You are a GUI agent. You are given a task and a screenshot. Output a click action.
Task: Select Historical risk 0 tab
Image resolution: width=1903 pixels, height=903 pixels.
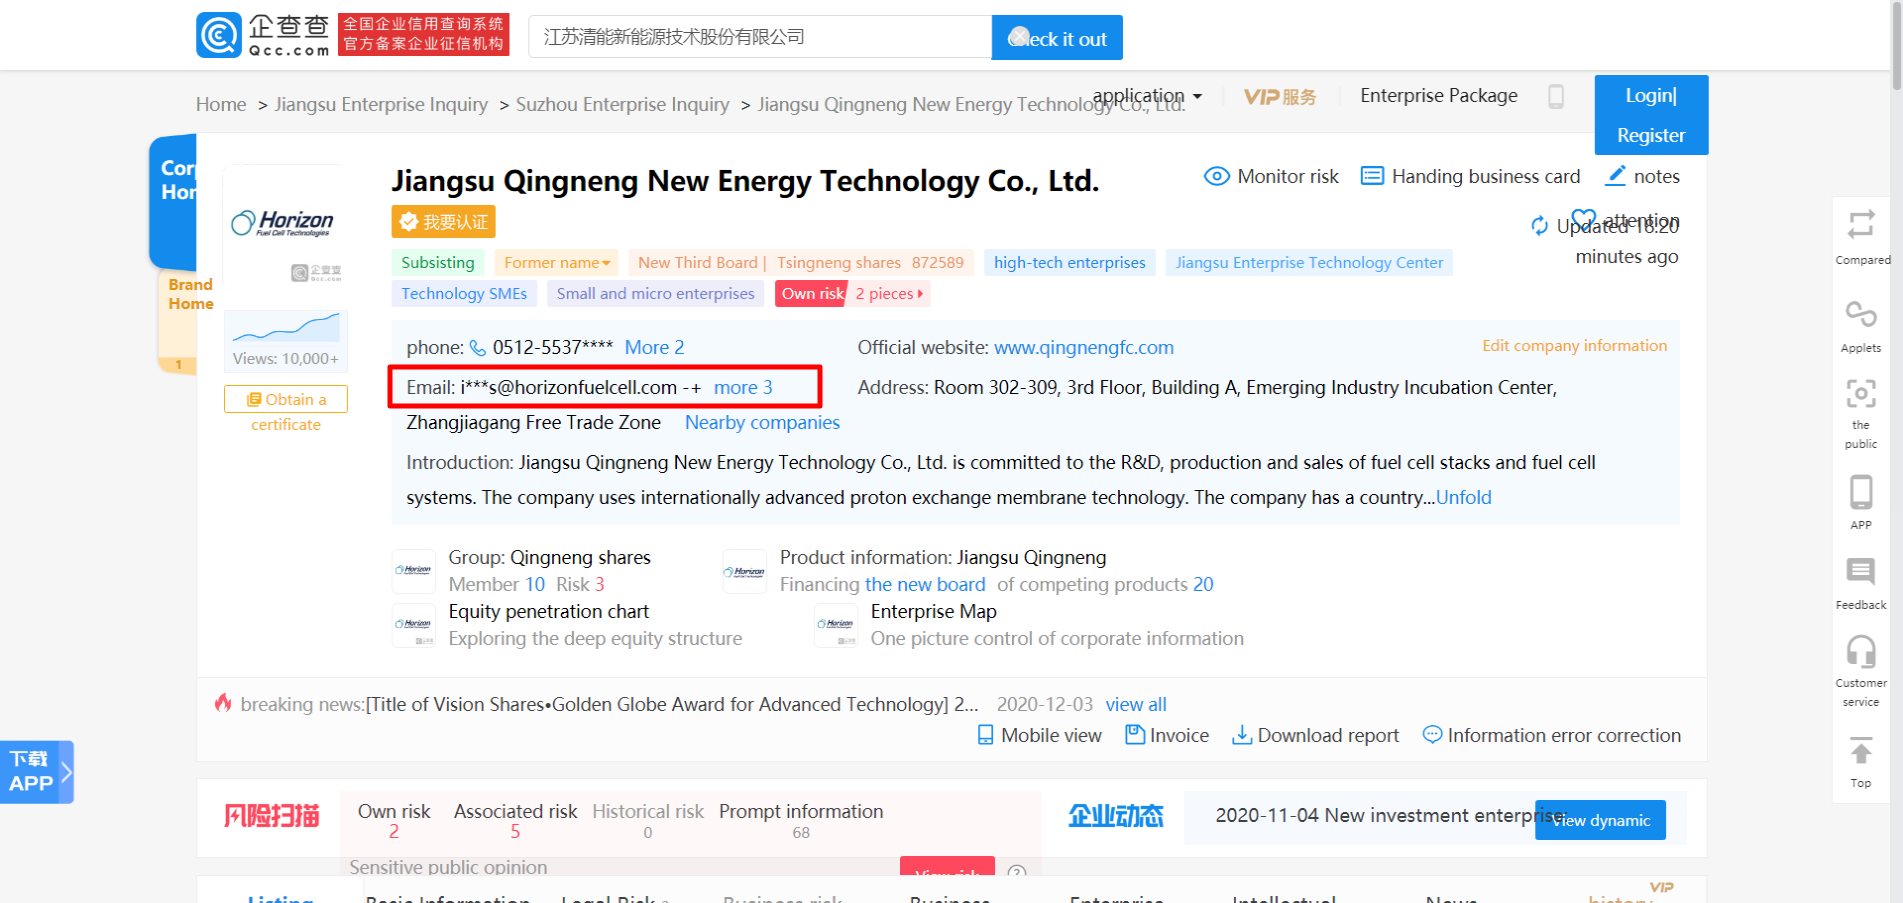[x=648, y=821]
